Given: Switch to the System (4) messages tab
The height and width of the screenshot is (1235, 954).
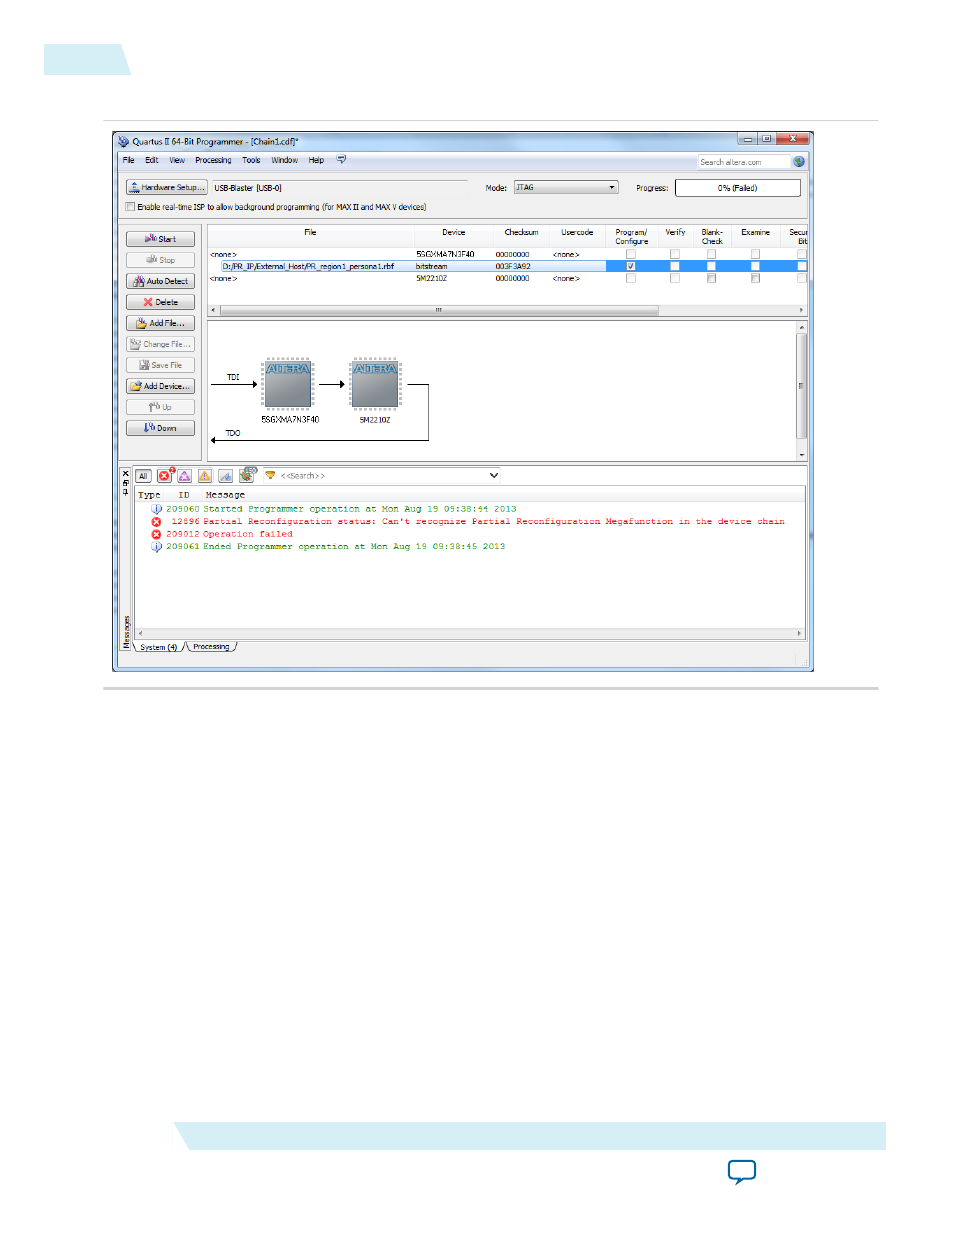Looking at the screenshot, I should 159,648.
